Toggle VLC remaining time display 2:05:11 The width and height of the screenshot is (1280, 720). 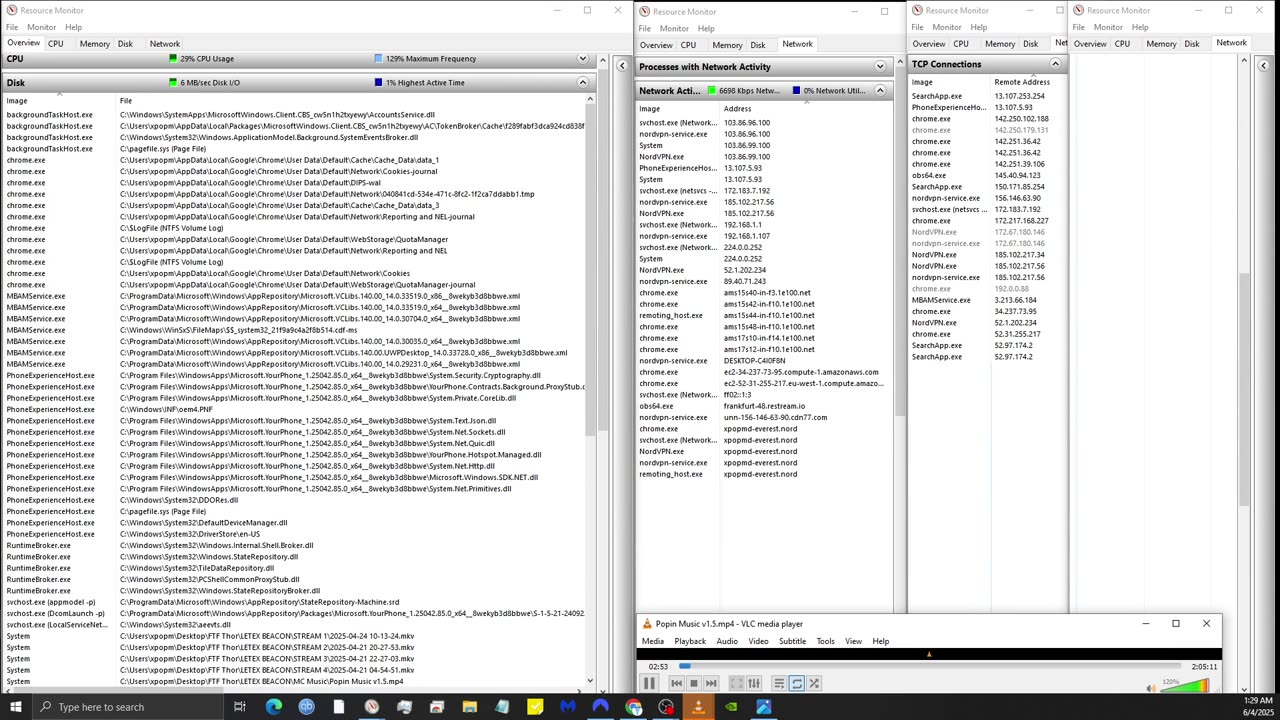pyautogui.click(x=1204, y=666)
